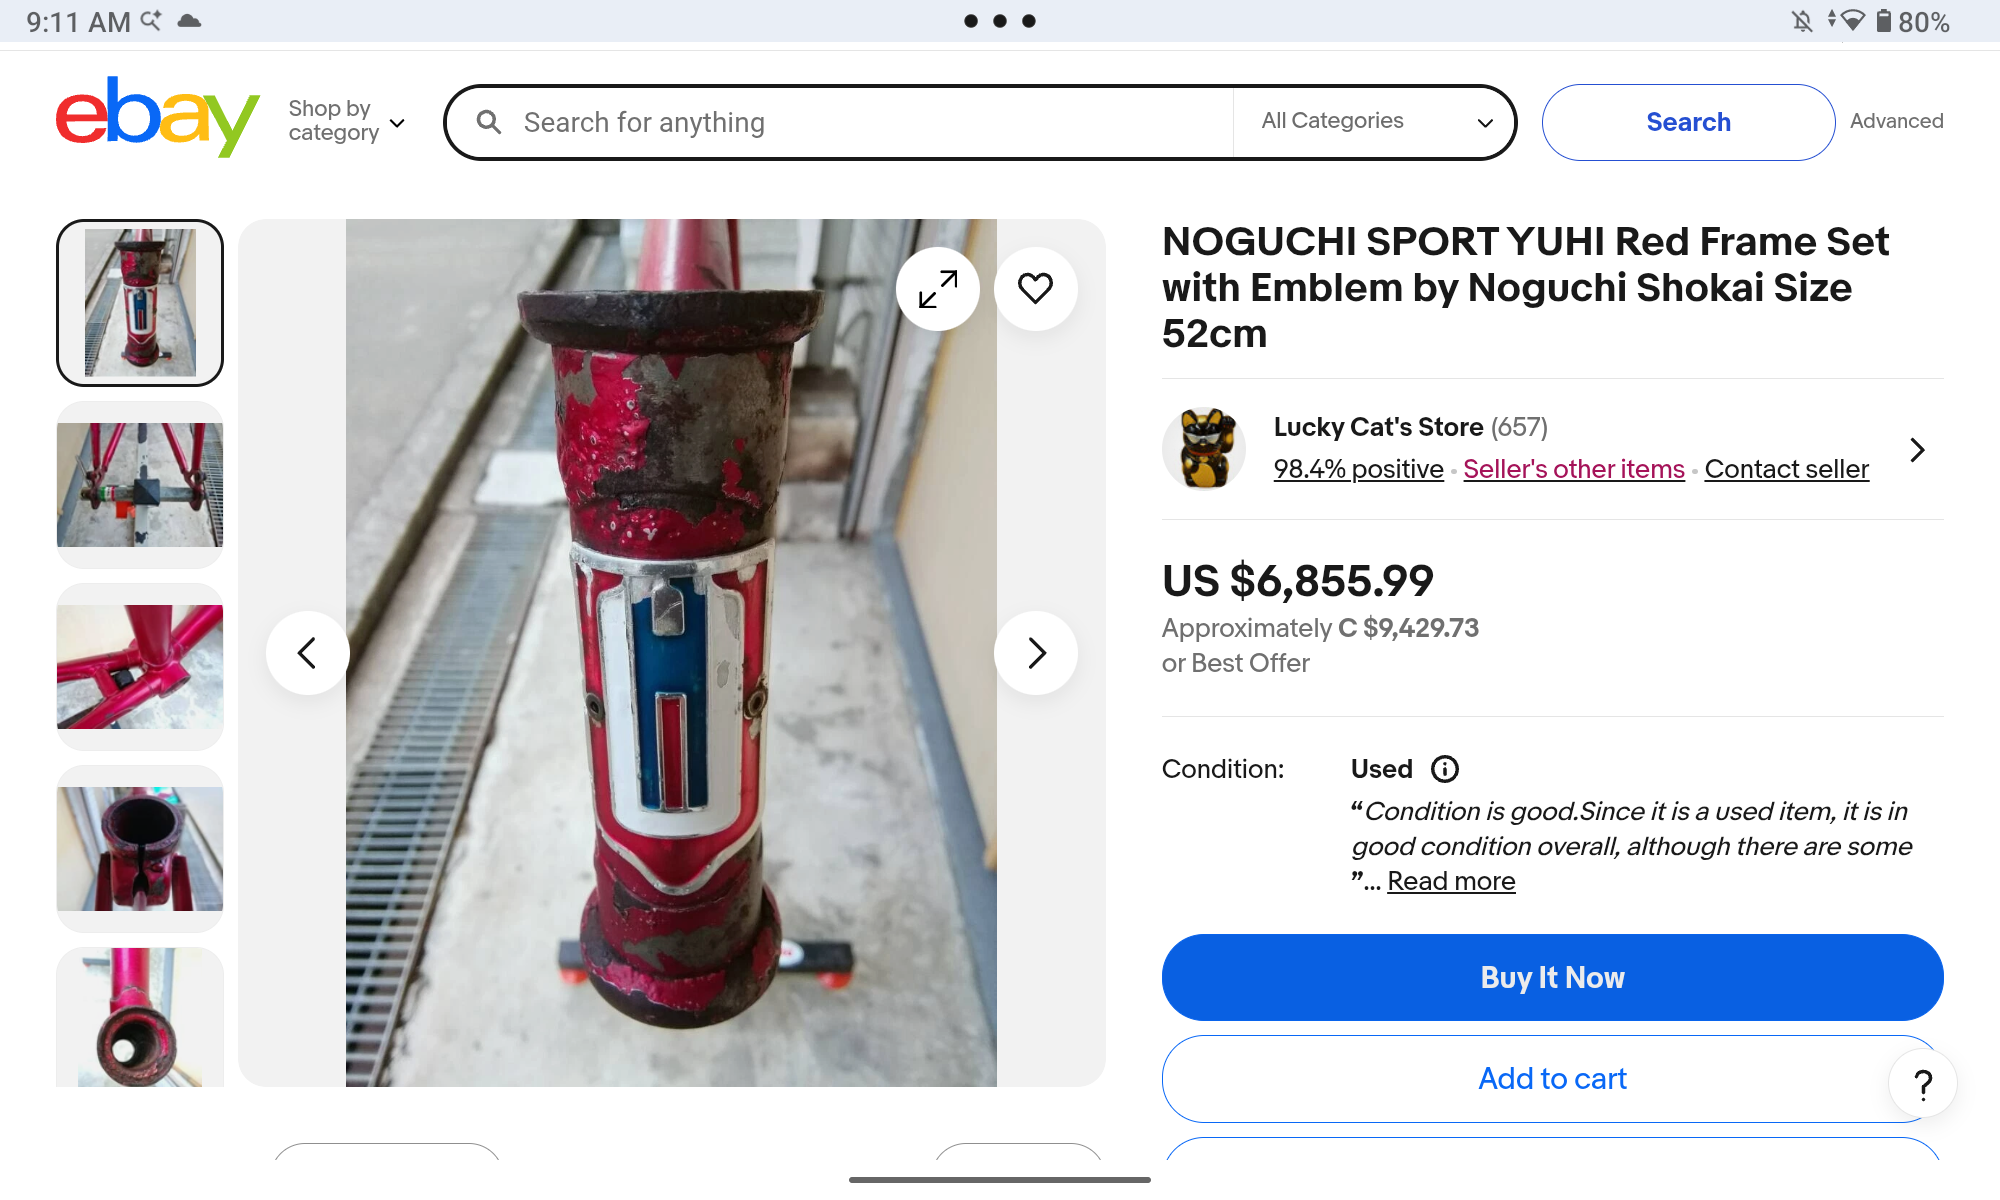Click the Buy It Now button
Screen dimensions: 2000x1200
click(1552, 977)
